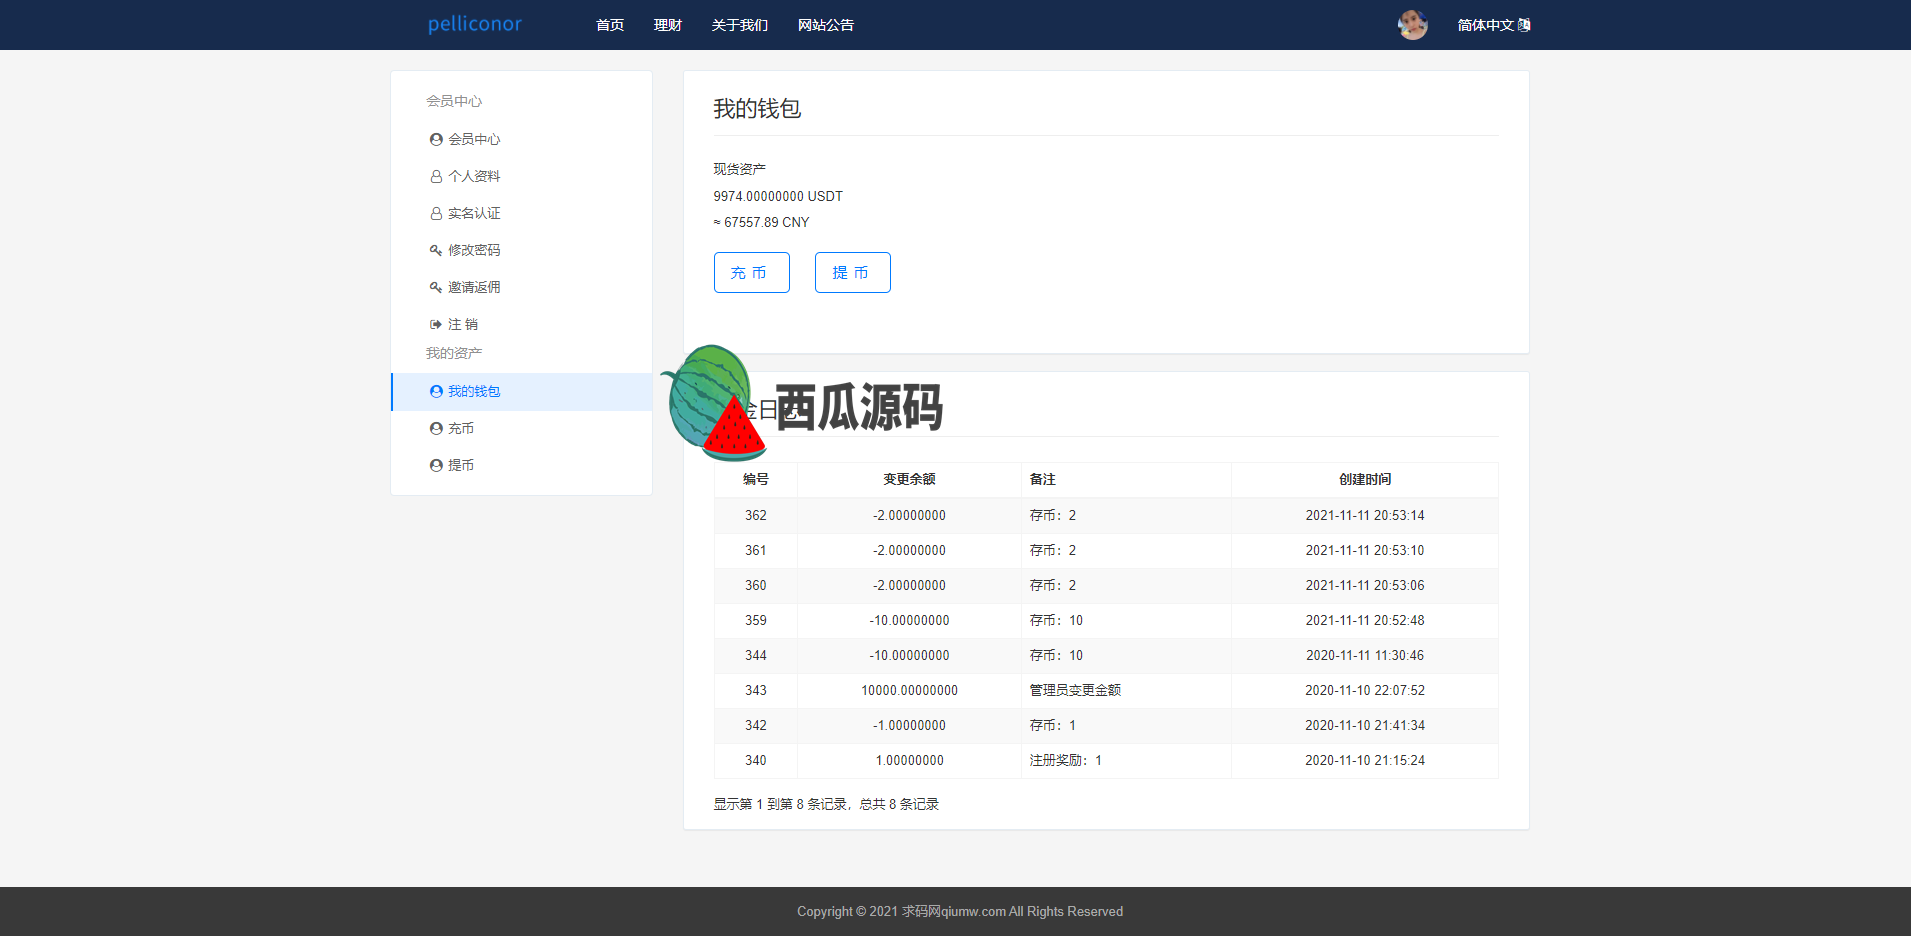The width and height of the screenshot is (1911, 936).
Task: Click the 9974.00000000 USDT balance
Action: (x=778, y=196)
